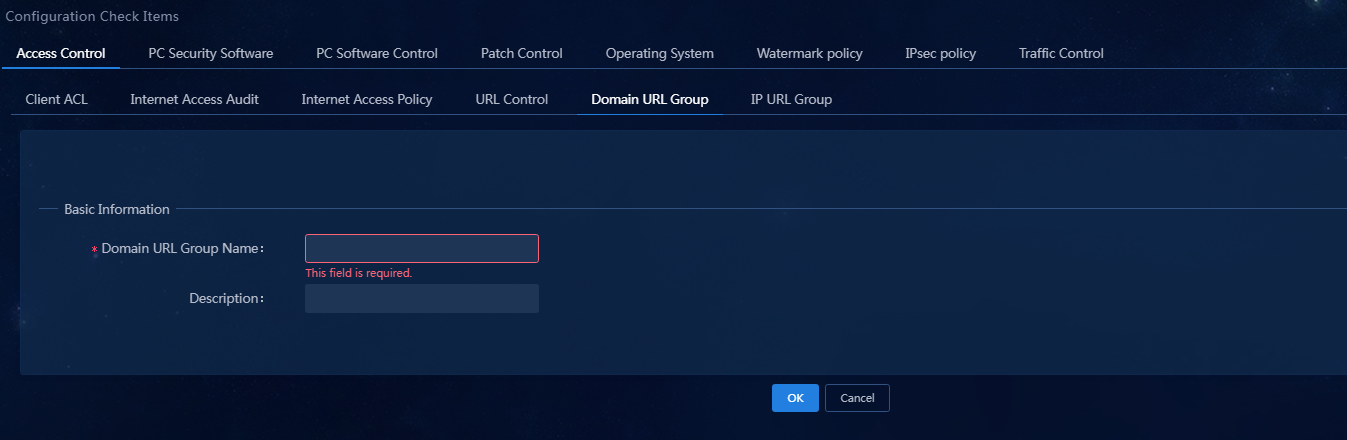The height and width of the screenshot is (440, 1347).
Task: Switch to IPsec policy tab
Action: [x=940, y=53]
